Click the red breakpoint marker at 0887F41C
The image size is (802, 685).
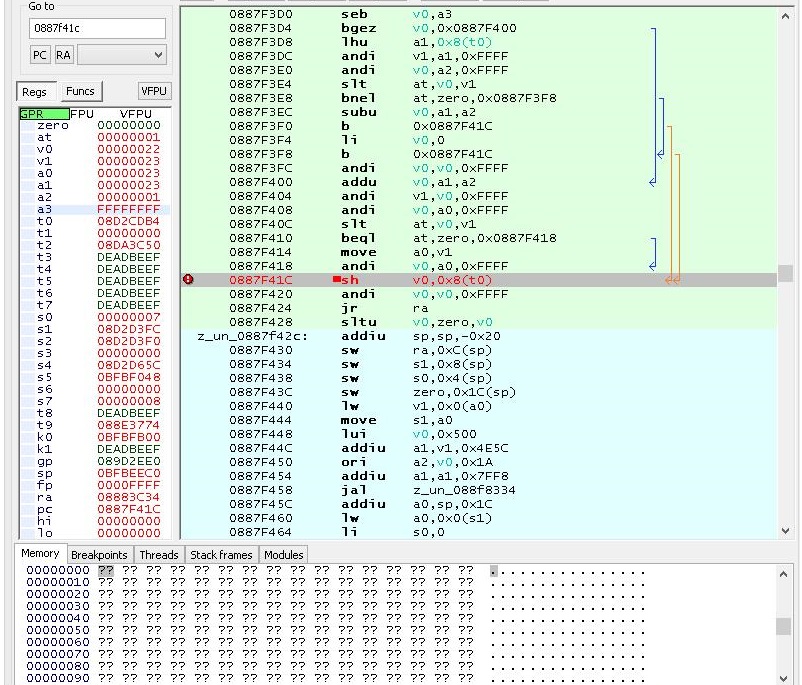[187, 280]
